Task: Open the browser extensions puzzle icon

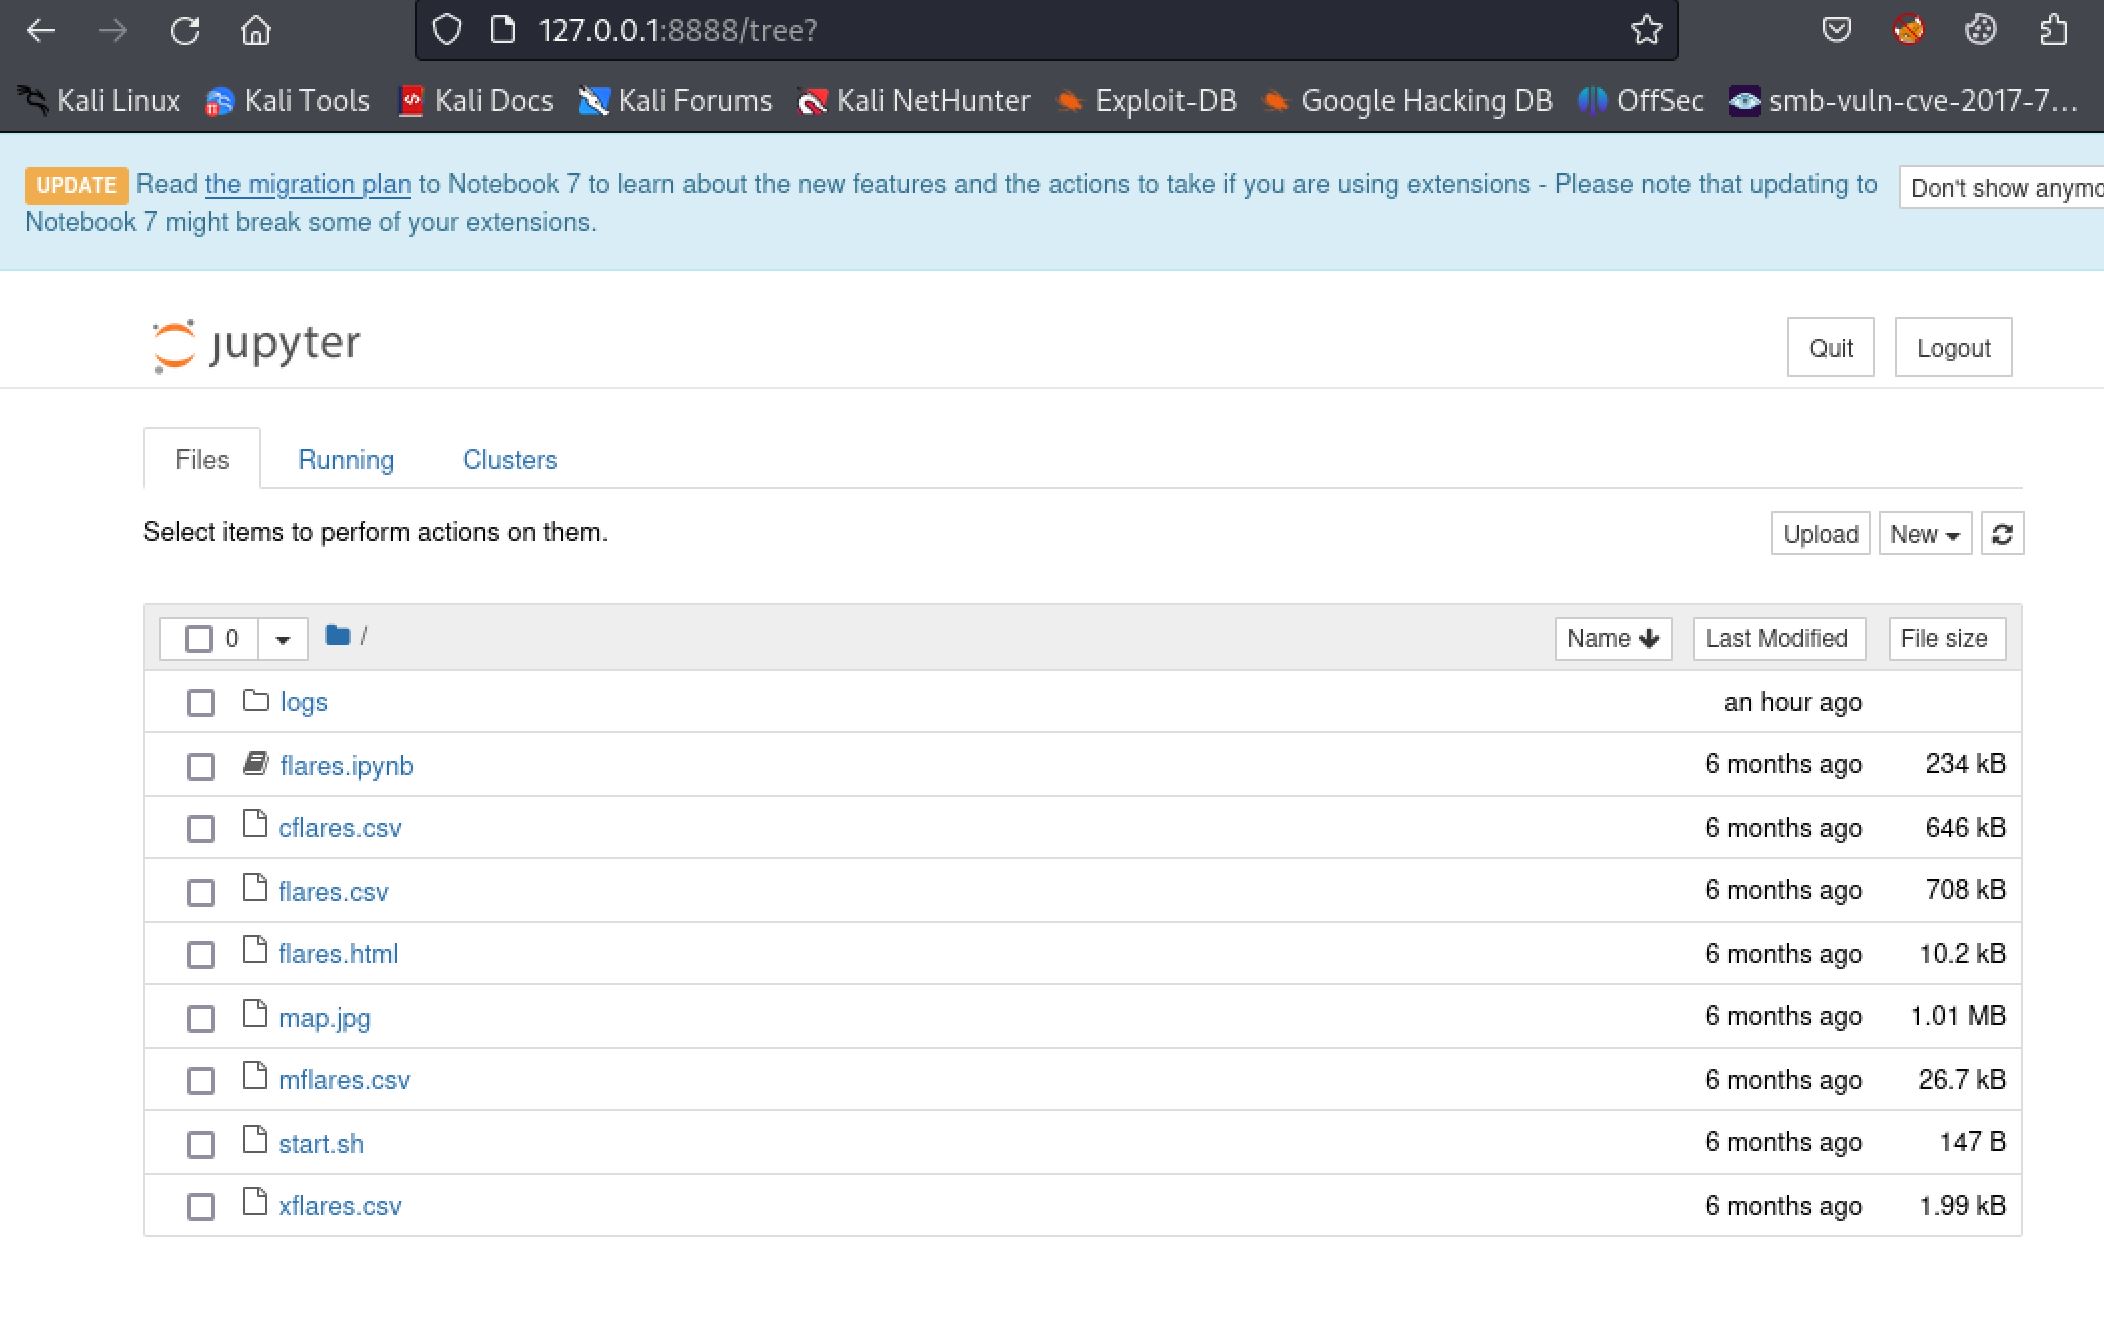Action: pos(2053,31)
